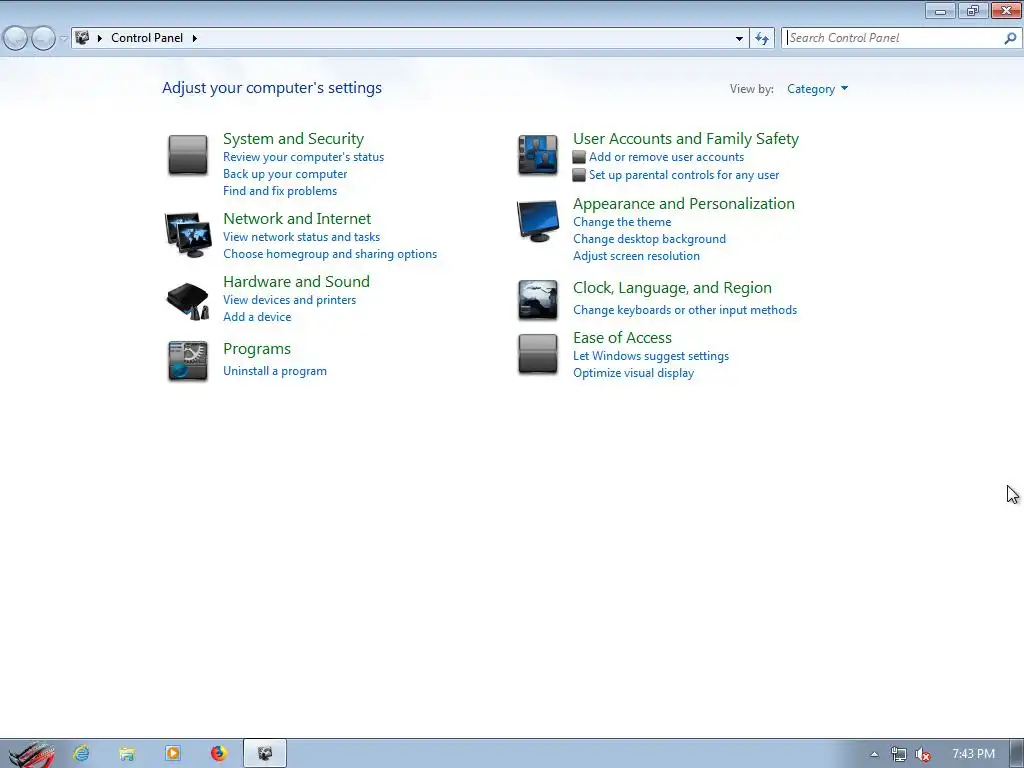
Task: Open the Programs heading
Action: (x=257, y=349)
